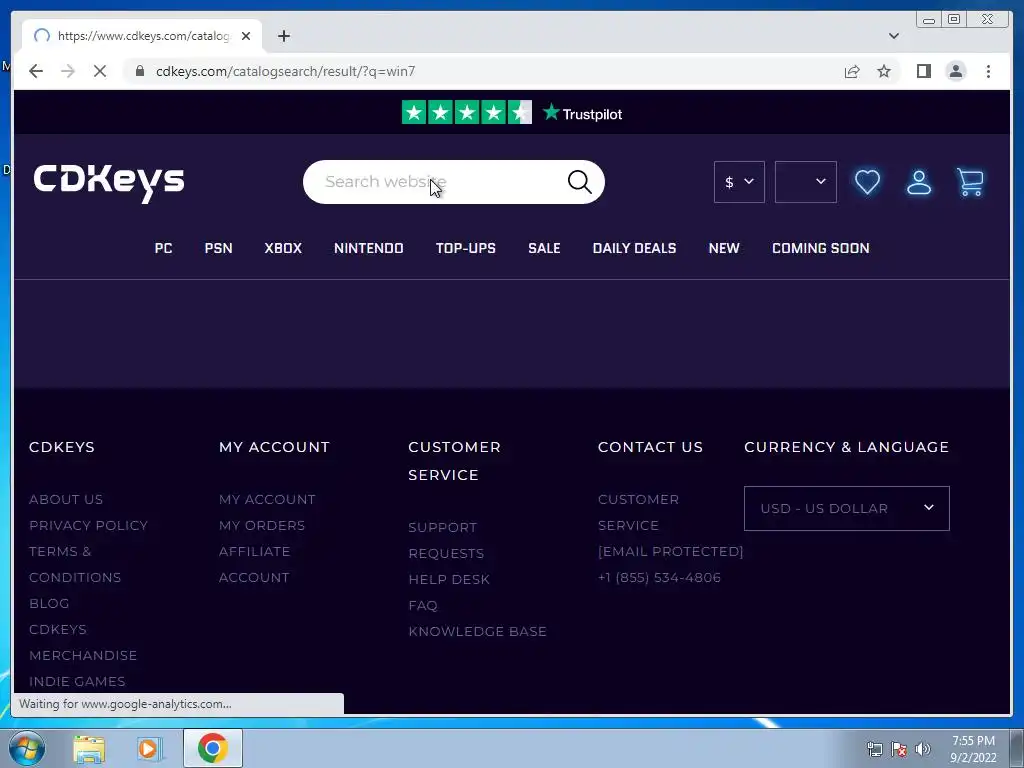The height and width of the screenshot is (768, 1024).
Task: Open About Us footer link
Action: [66, 500]
